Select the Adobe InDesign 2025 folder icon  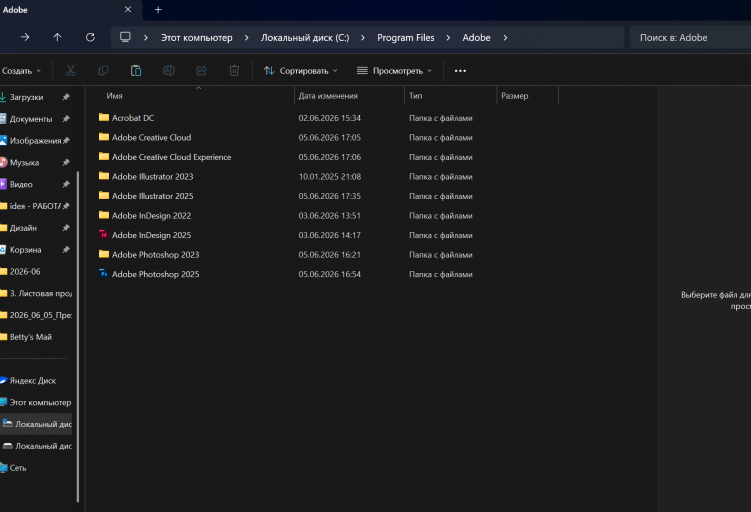(103, 235)
